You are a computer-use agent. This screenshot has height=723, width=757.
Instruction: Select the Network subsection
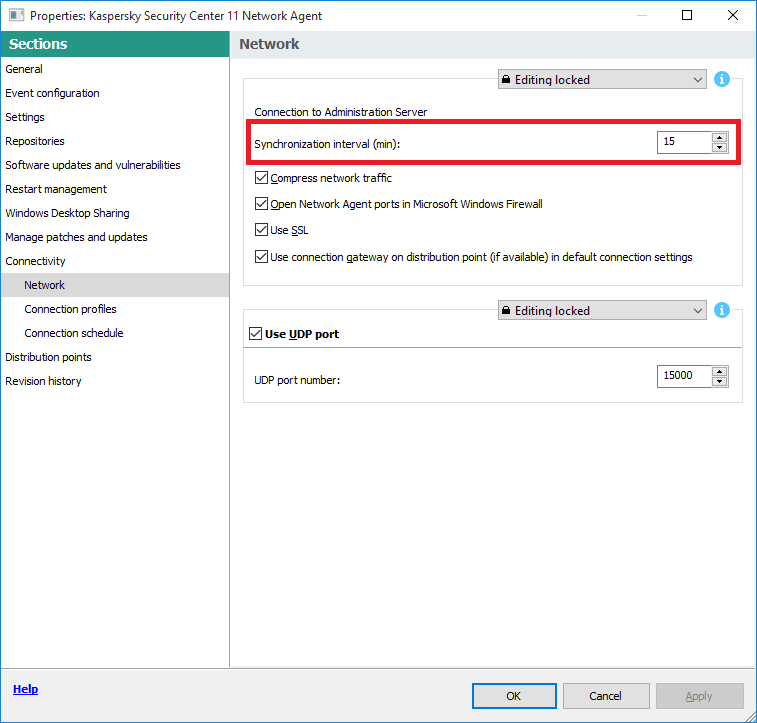tap(115, 285)
